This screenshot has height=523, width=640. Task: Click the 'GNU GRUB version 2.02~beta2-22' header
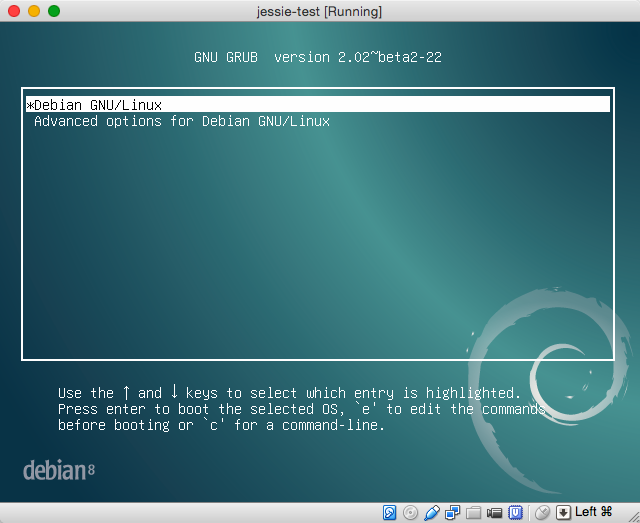tap(318, 57)
